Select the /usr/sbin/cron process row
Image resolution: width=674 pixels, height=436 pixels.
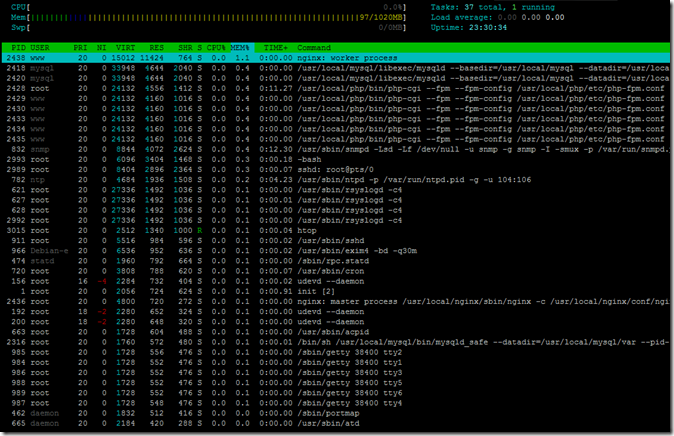[336, 271]
